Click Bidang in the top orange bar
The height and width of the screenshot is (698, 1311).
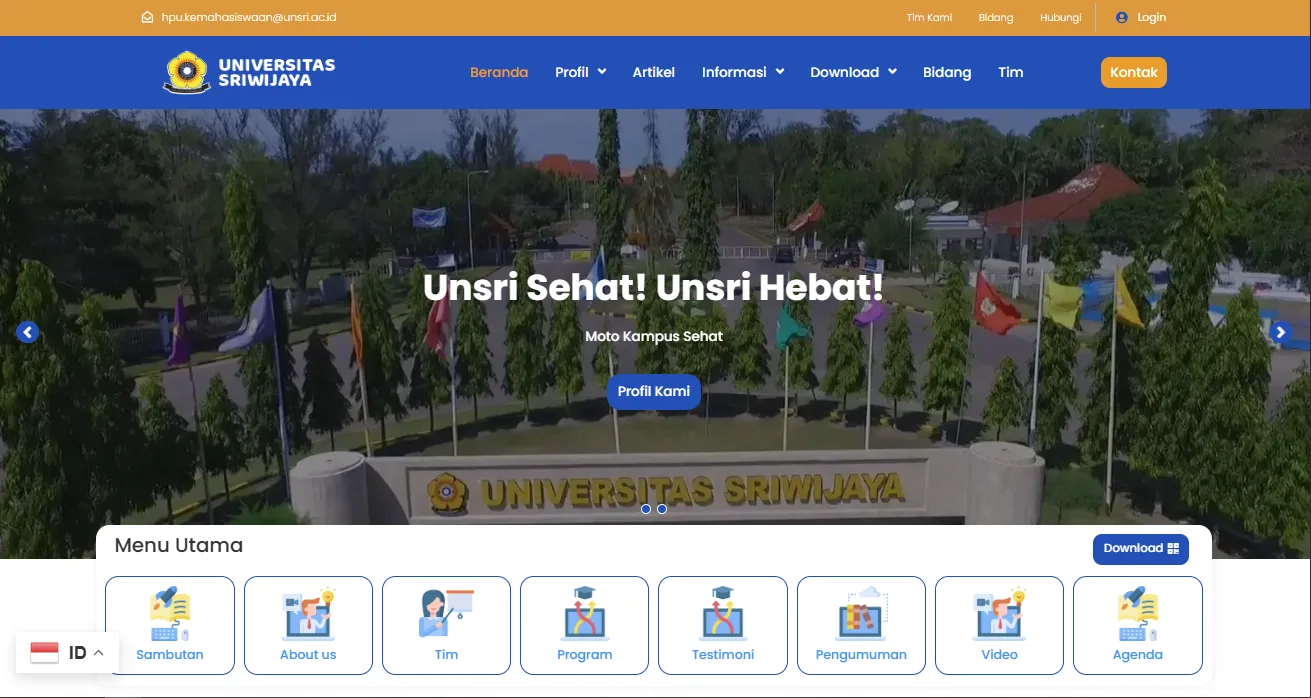point(996,17)
